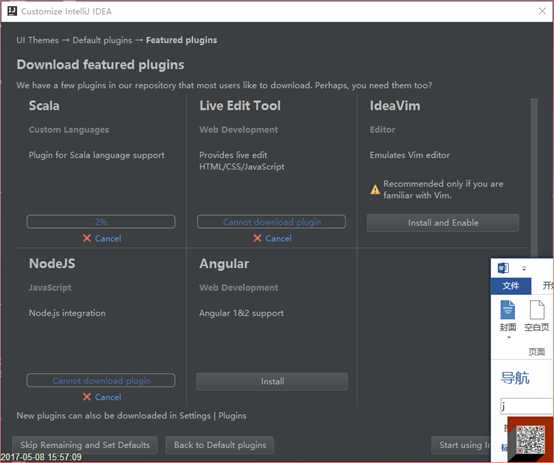Click the Scala download progress bar
Screen dimensions: 554x463
[x=101, y=222]
